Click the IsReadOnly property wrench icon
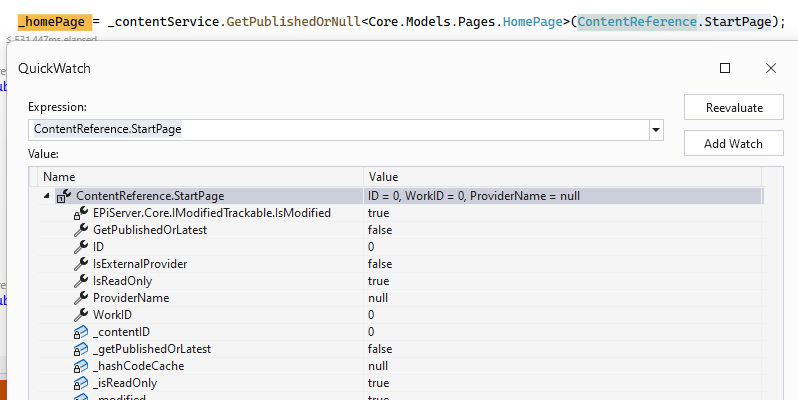Viewport: 798px width, 400px height. pyautogui.click(x=82, y=281)
